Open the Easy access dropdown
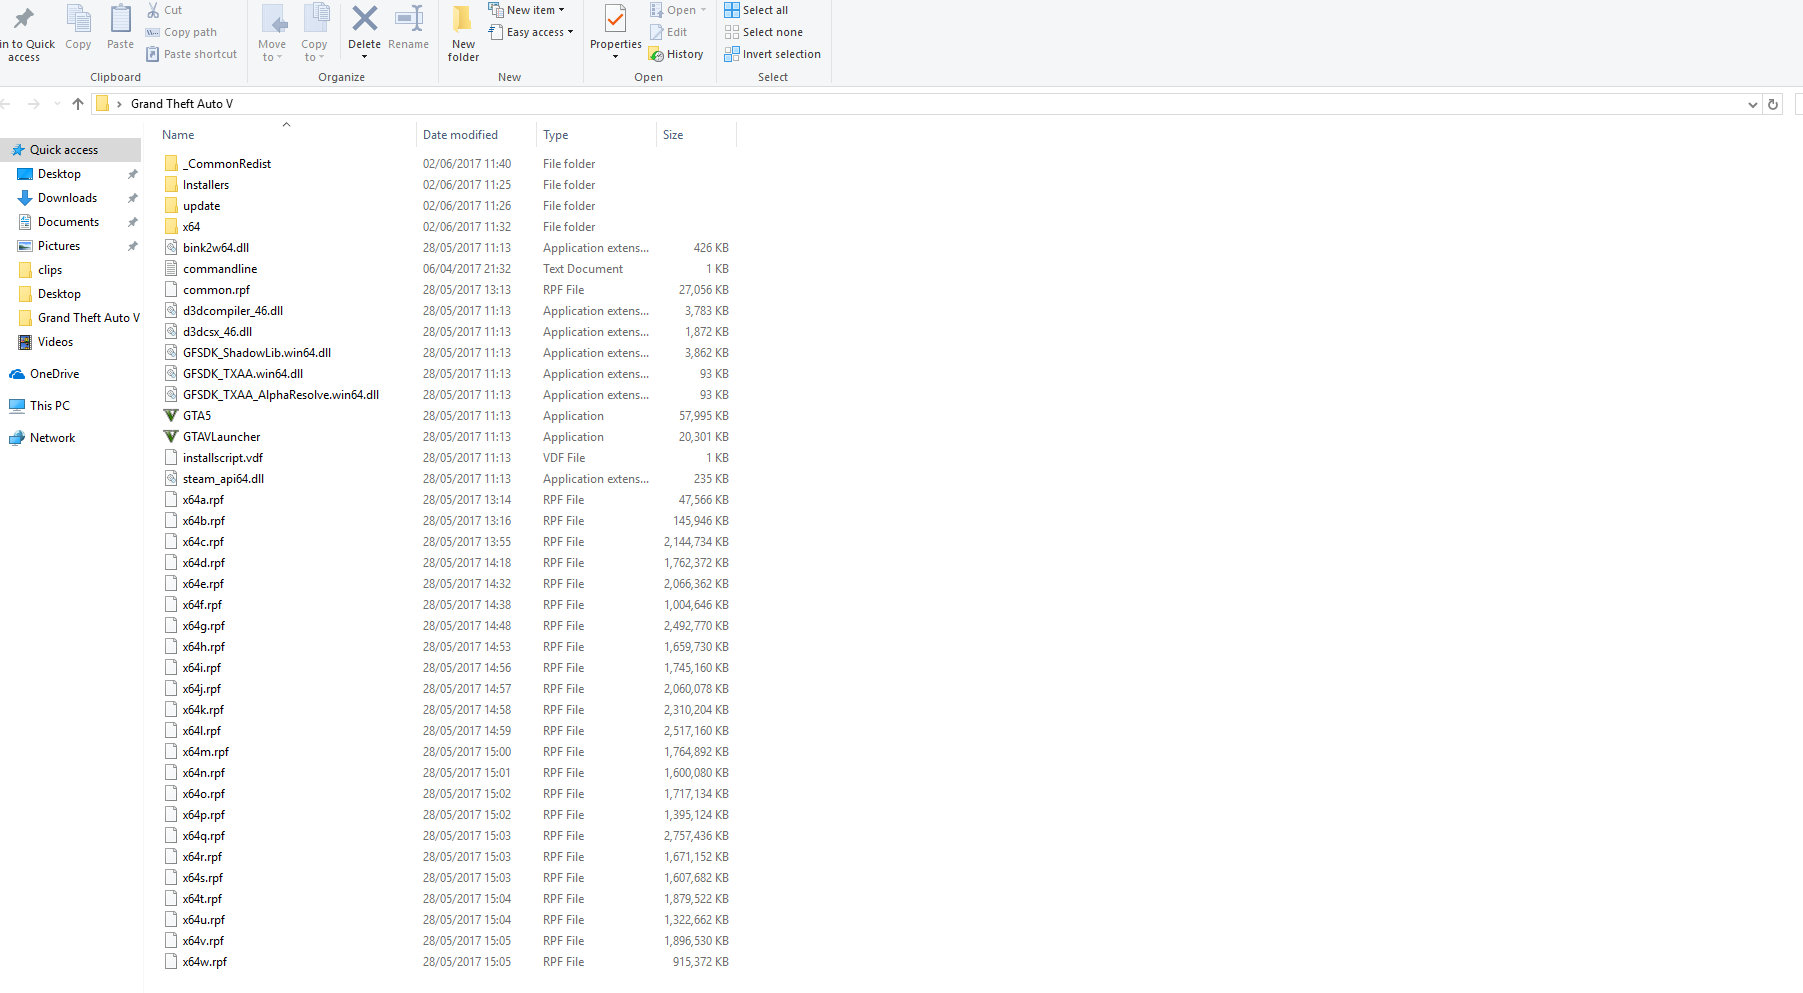1803x993 pixels. click(531, 32)
